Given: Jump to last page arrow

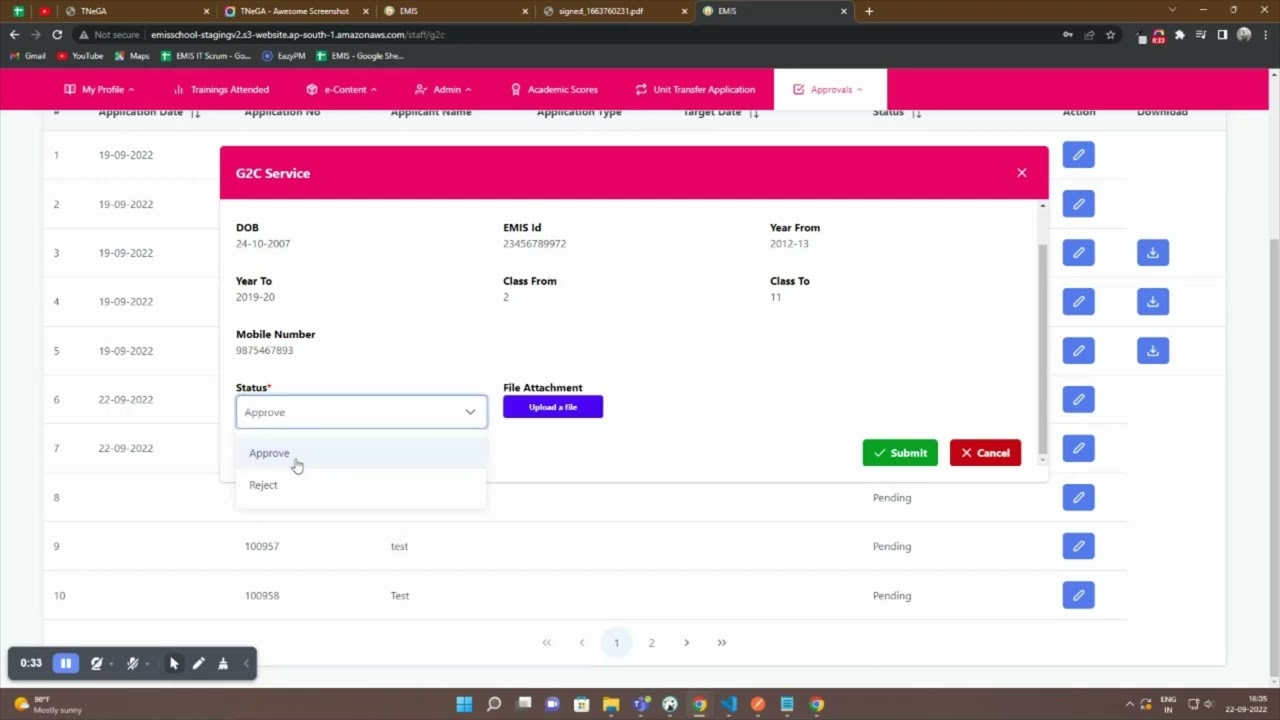Looking at the screenshot, I should 721,643.
